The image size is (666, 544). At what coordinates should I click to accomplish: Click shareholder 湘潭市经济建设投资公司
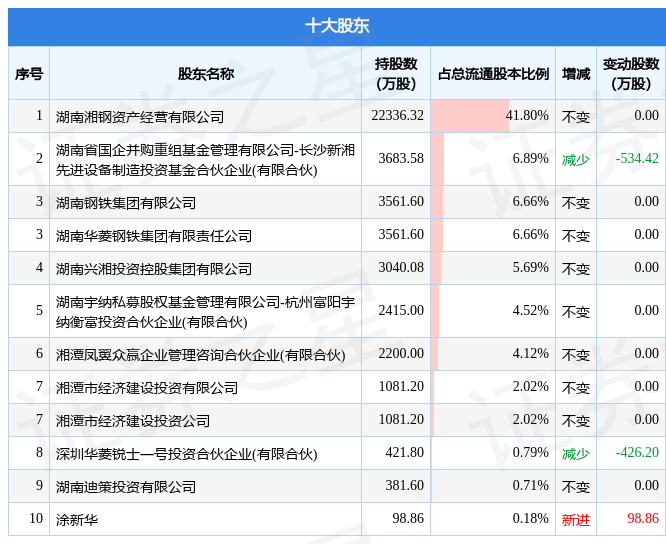(133, 421)
